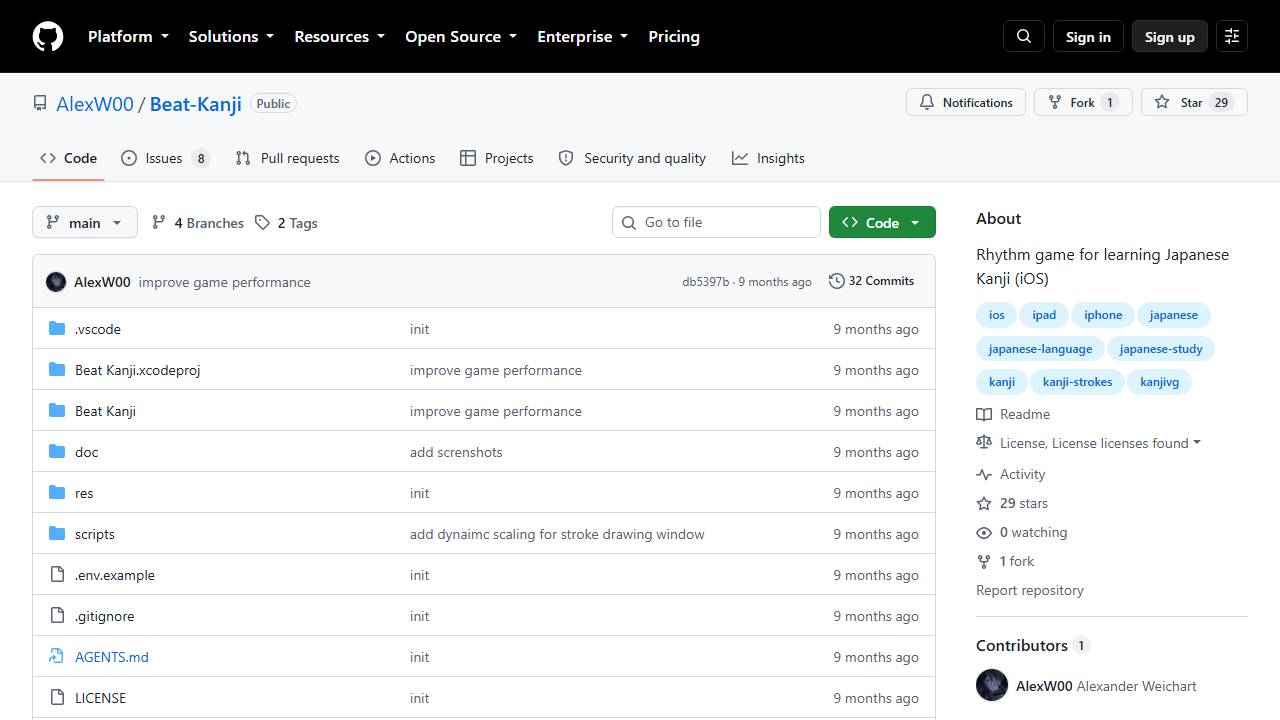Select the kanji-strokes topic tag
1280x720 pixels.
click(x=1077, y=382)
